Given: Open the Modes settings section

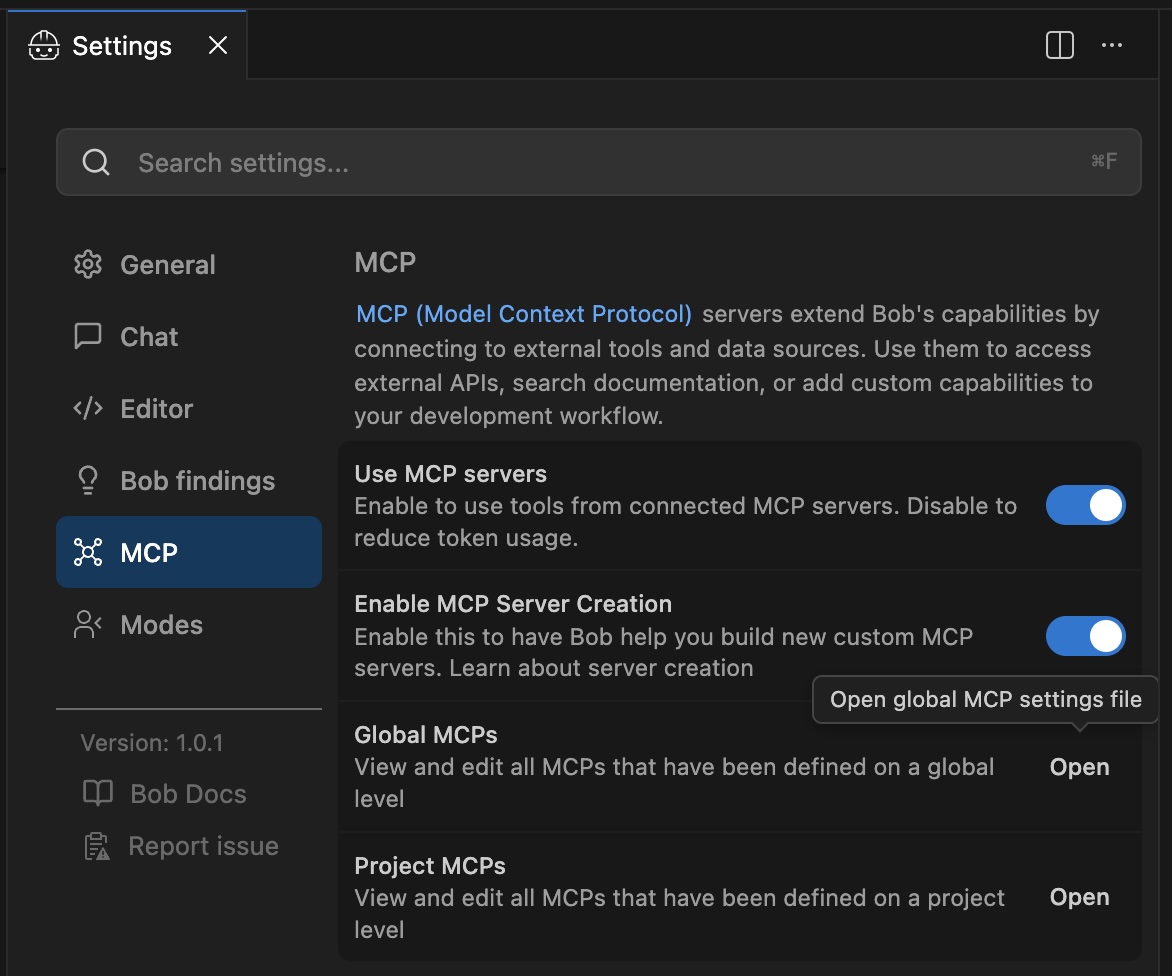Looking at the screenshot, I should coord(188,625).
